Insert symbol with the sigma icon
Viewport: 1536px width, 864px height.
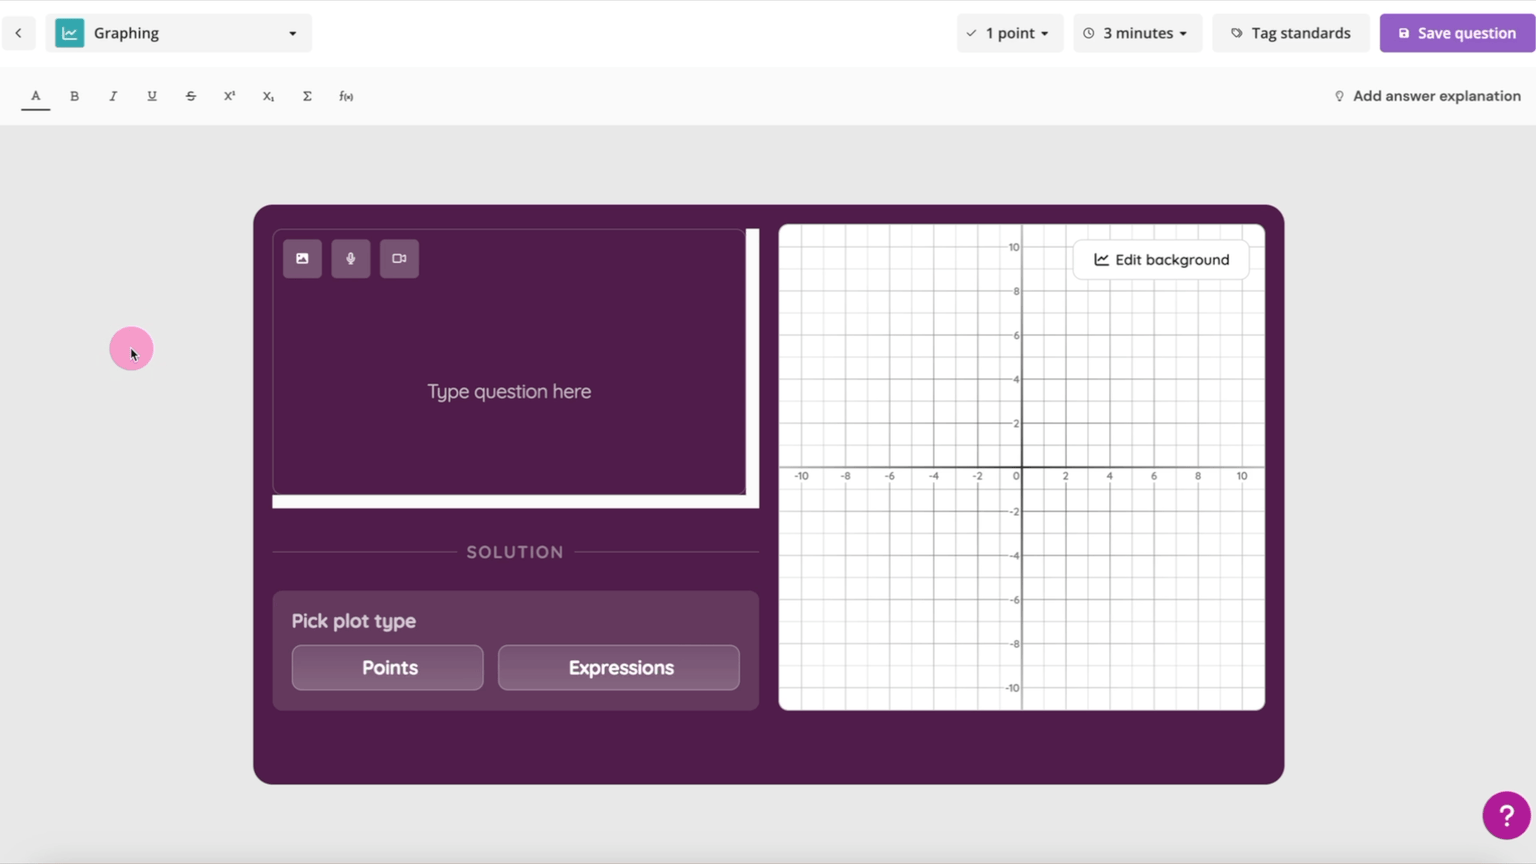(307, 97)
